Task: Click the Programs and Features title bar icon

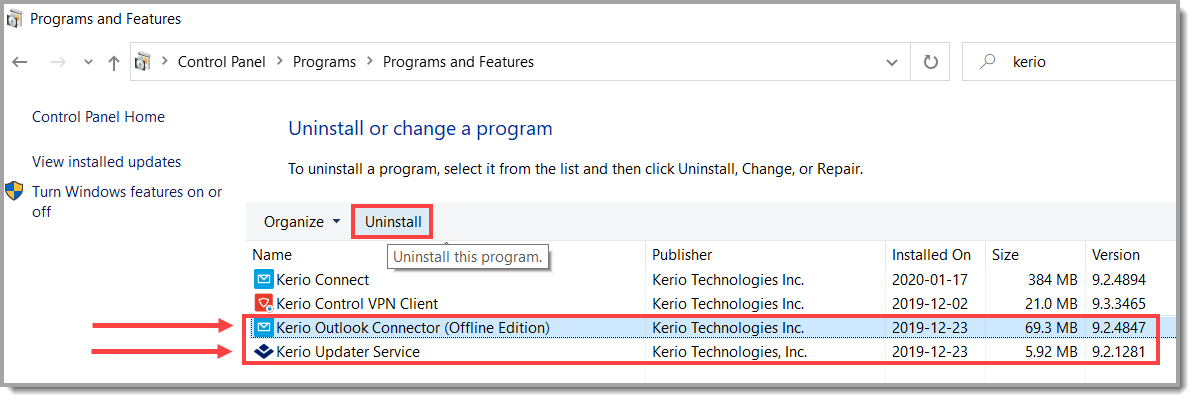Action: [x=14, y=18]
